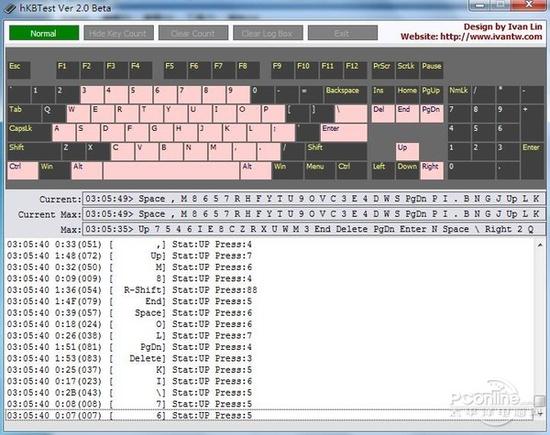The width and height of the screenshot is (550, 435).
Task: Click the PrScr key tile
Action: tap(383, 70)
